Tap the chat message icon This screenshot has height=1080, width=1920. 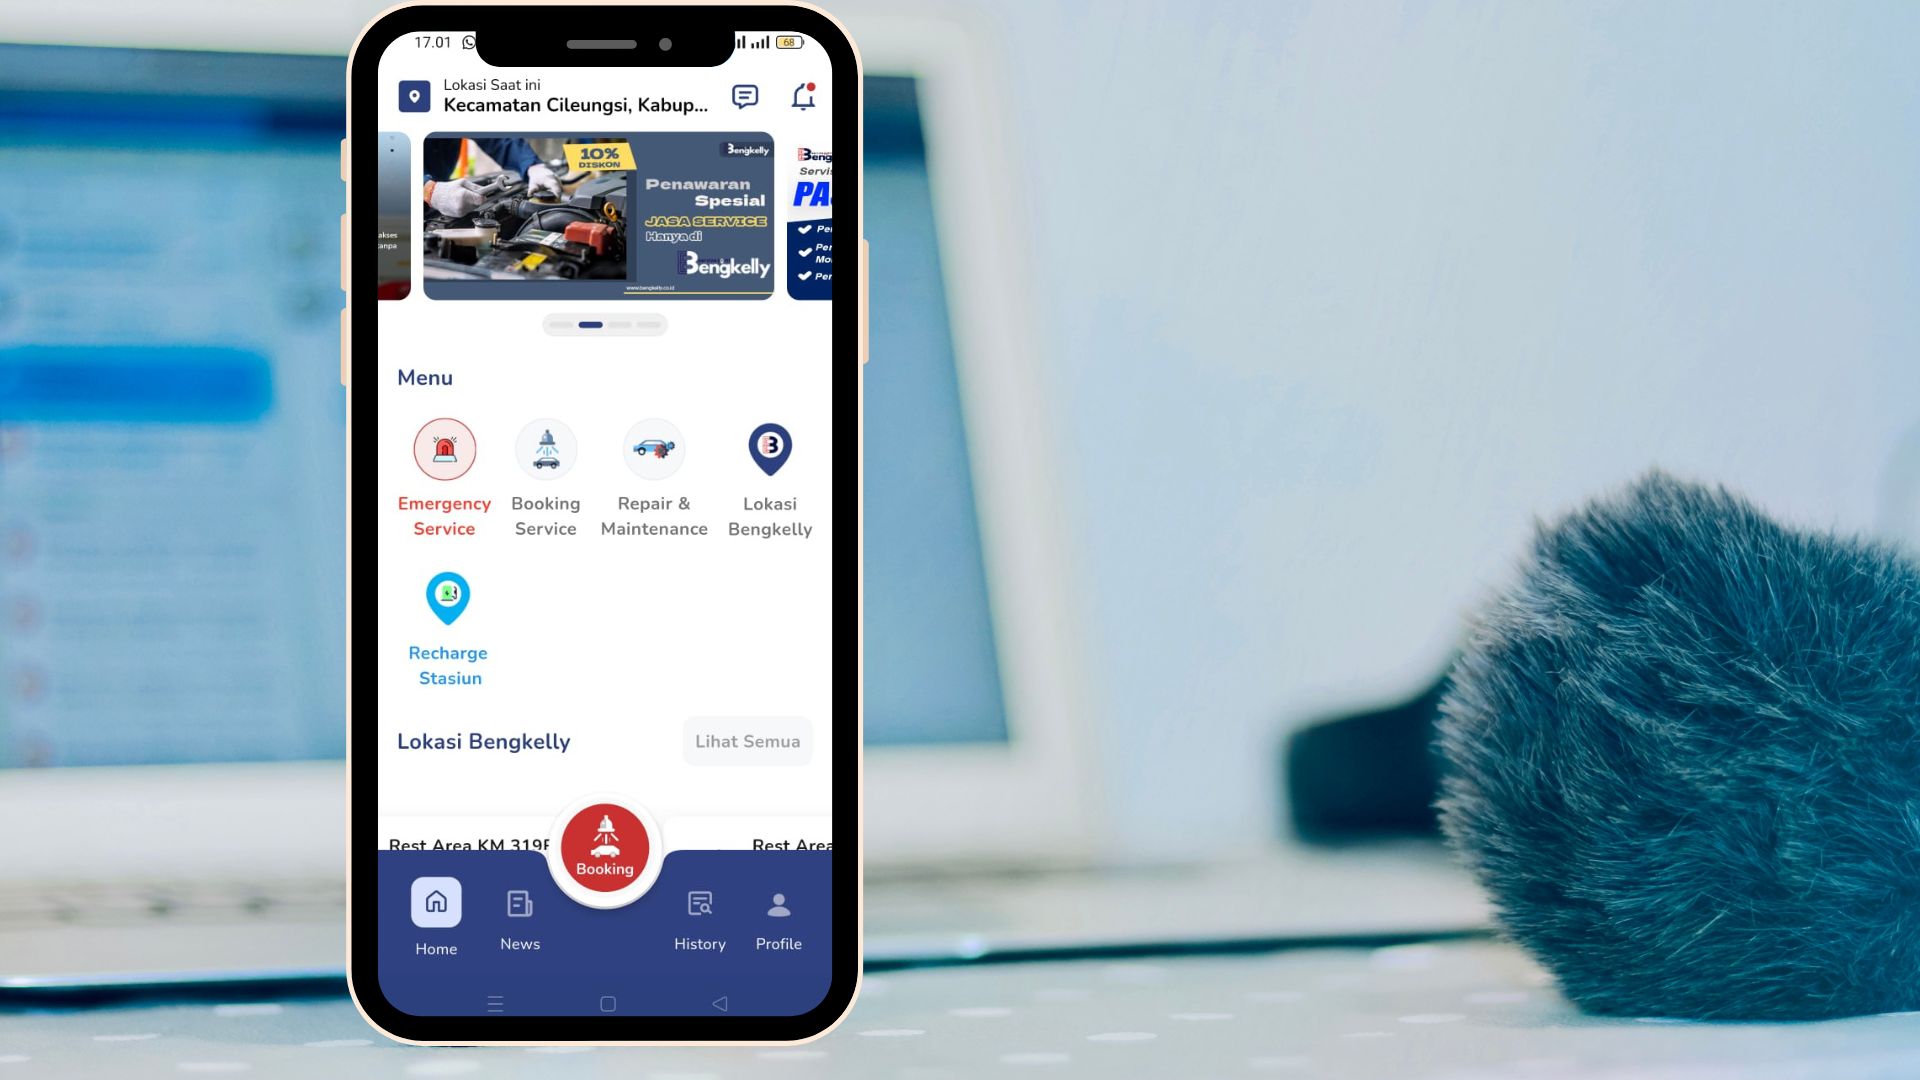pyautogui.click(x=744, y=95)
